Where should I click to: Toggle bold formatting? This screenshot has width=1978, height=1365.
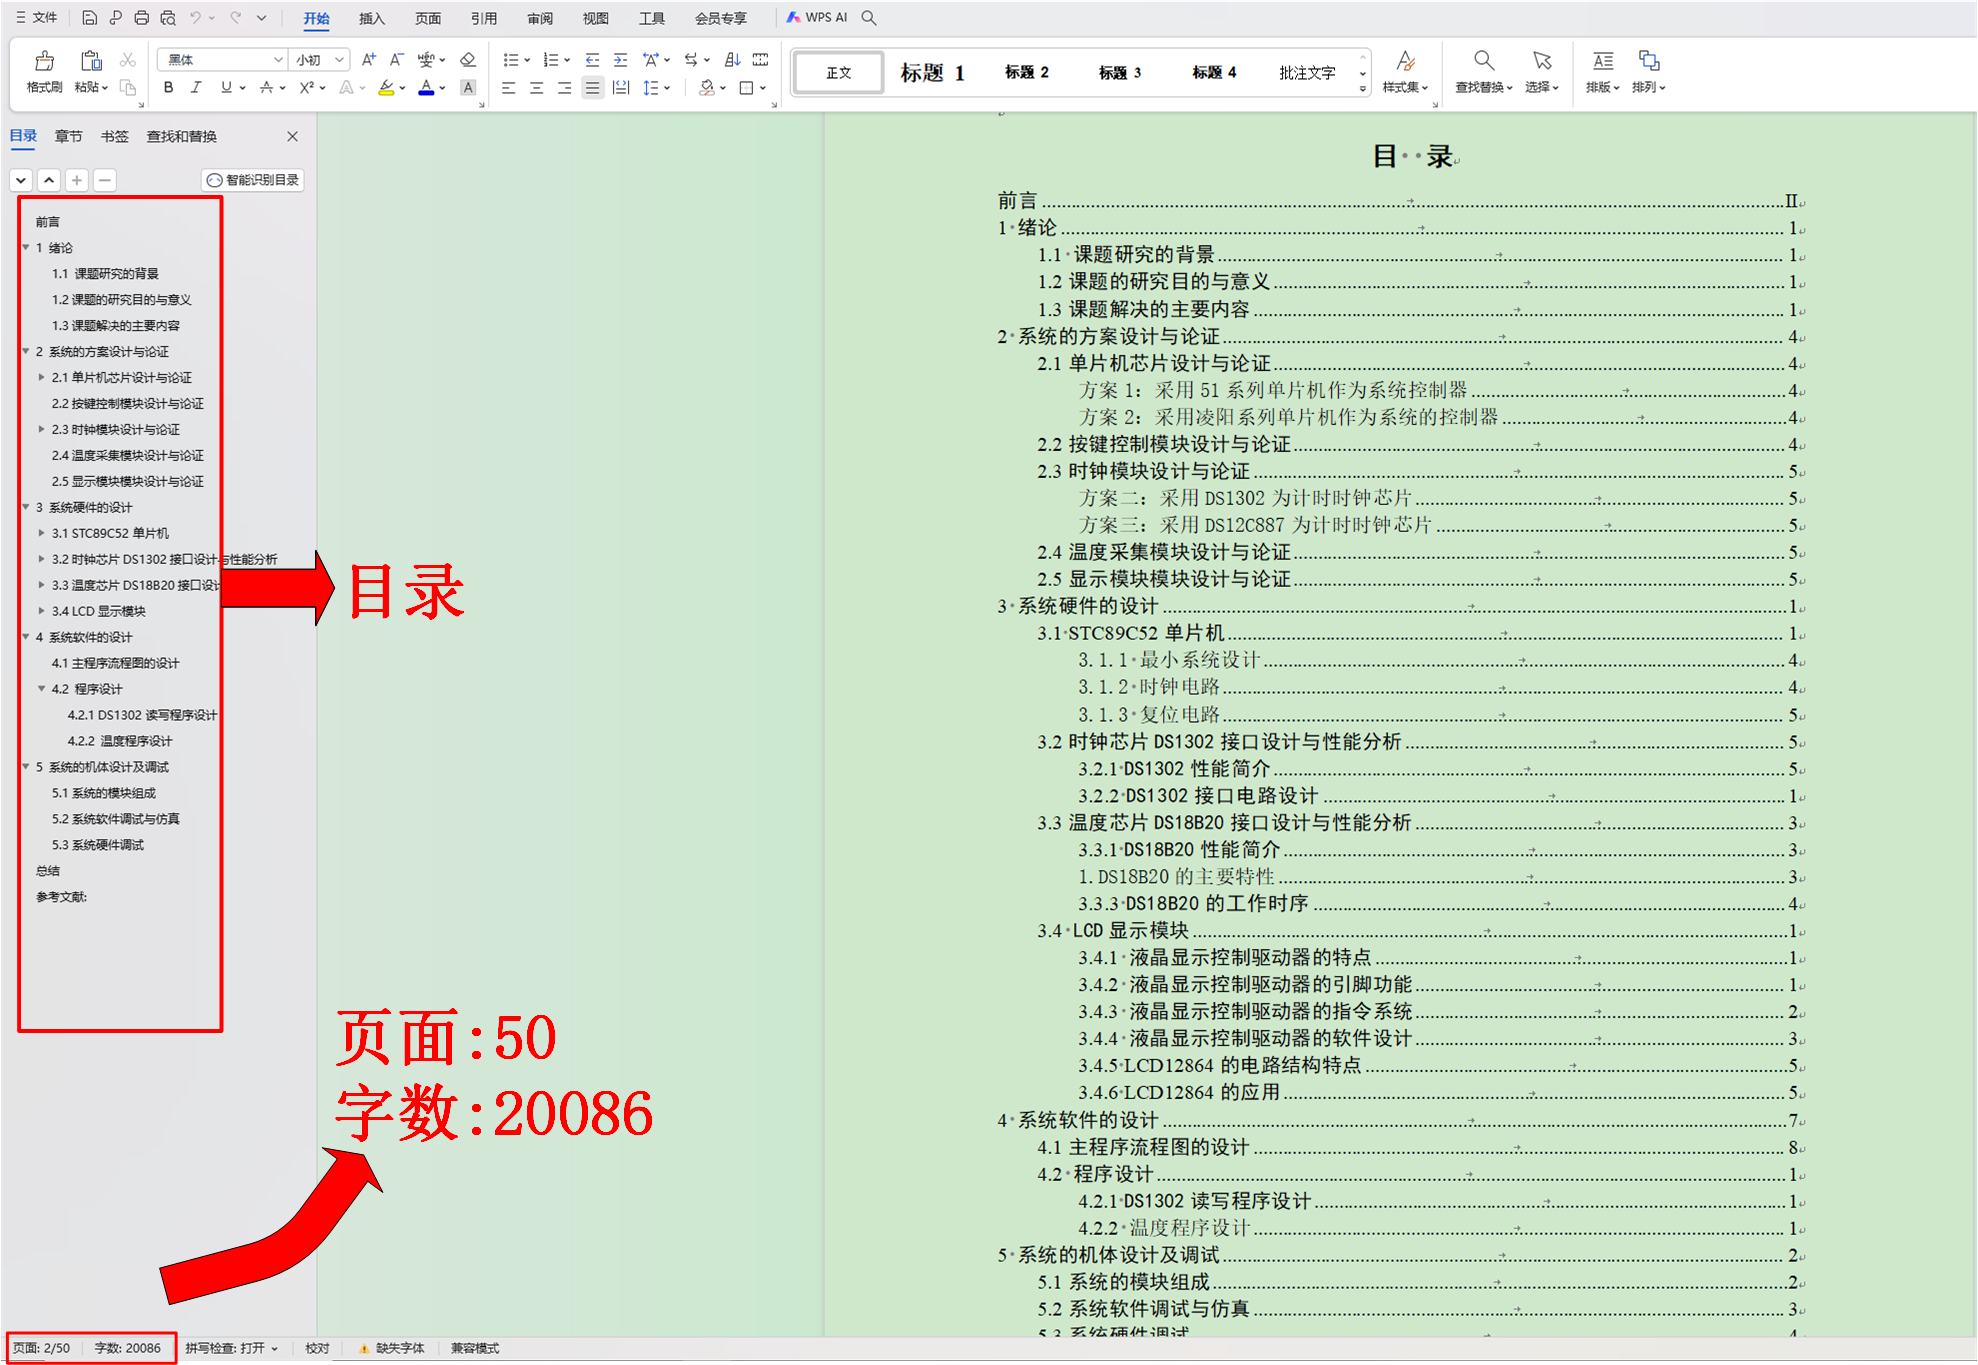click(168, 88)
